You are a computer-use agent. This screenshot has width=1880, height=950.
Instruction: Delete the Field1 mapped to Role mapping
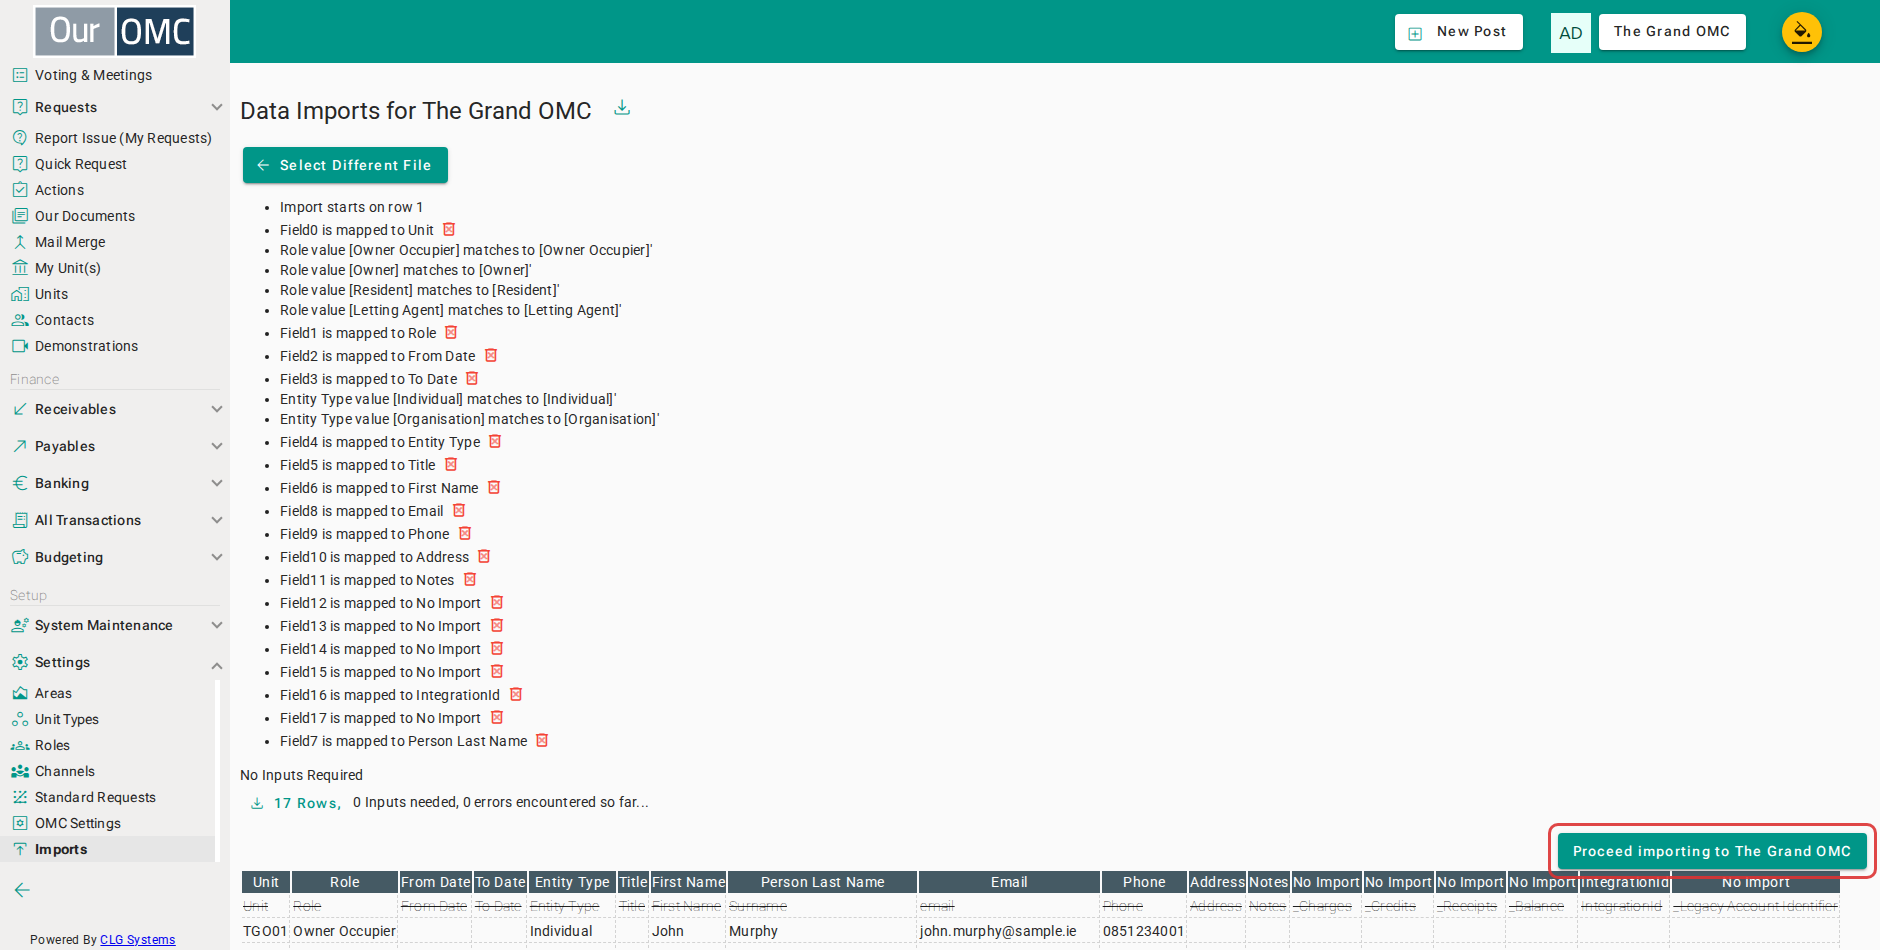point(451,332)
